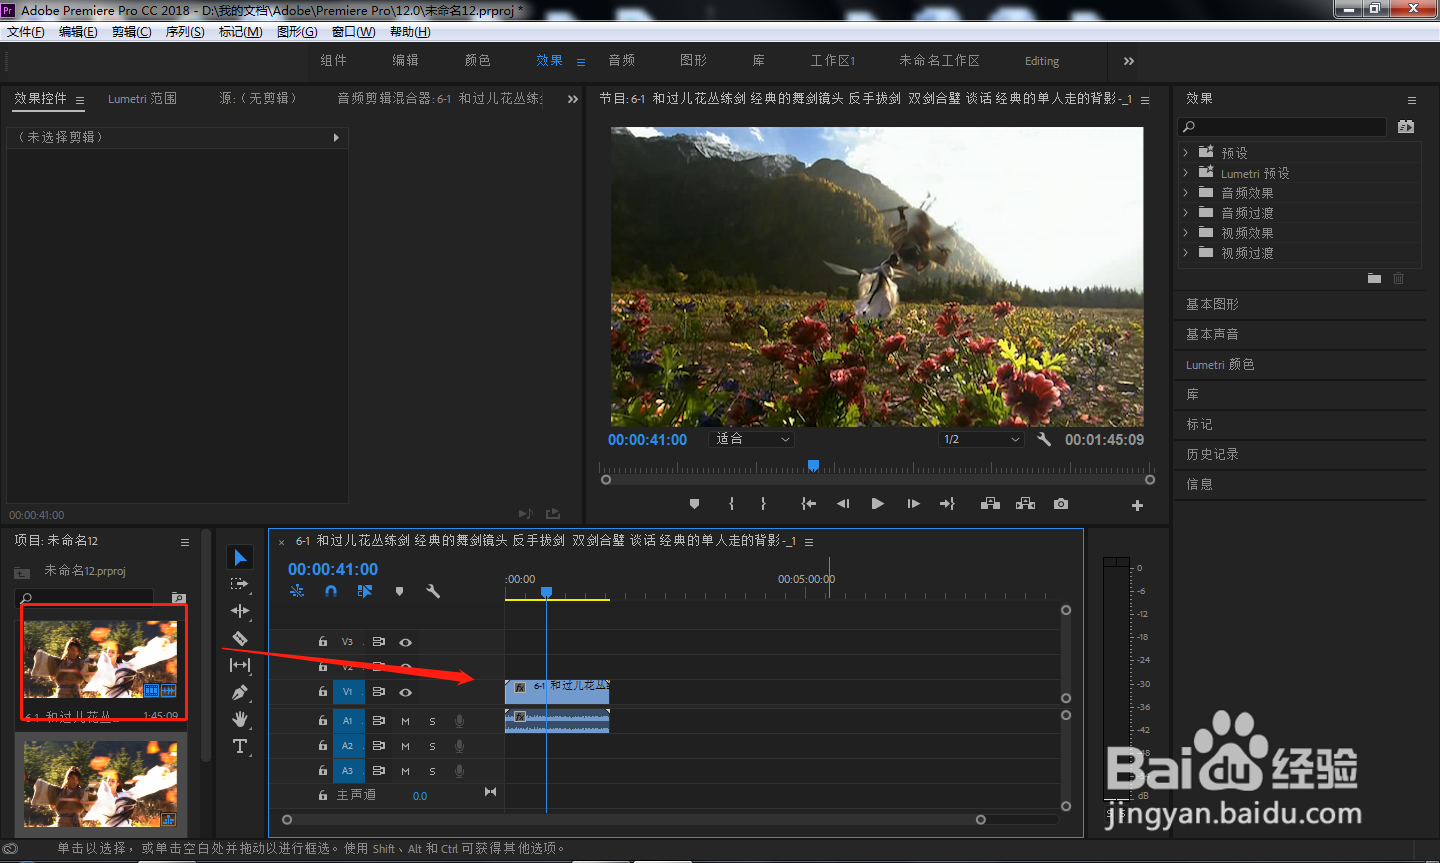
Task: Go to In point
Action: click(x=808, y=504)
